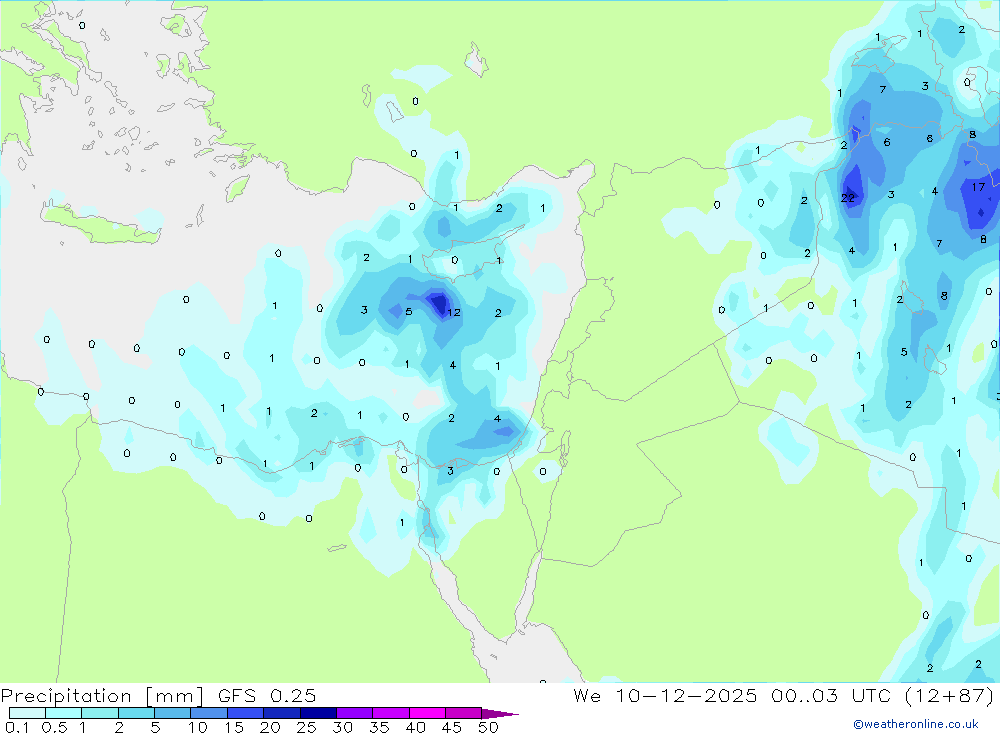The width and height of the screenshot is (1000, 733).
Task: Click the 5–10 mm legend color swatch
Action: (x=173, y=713)
